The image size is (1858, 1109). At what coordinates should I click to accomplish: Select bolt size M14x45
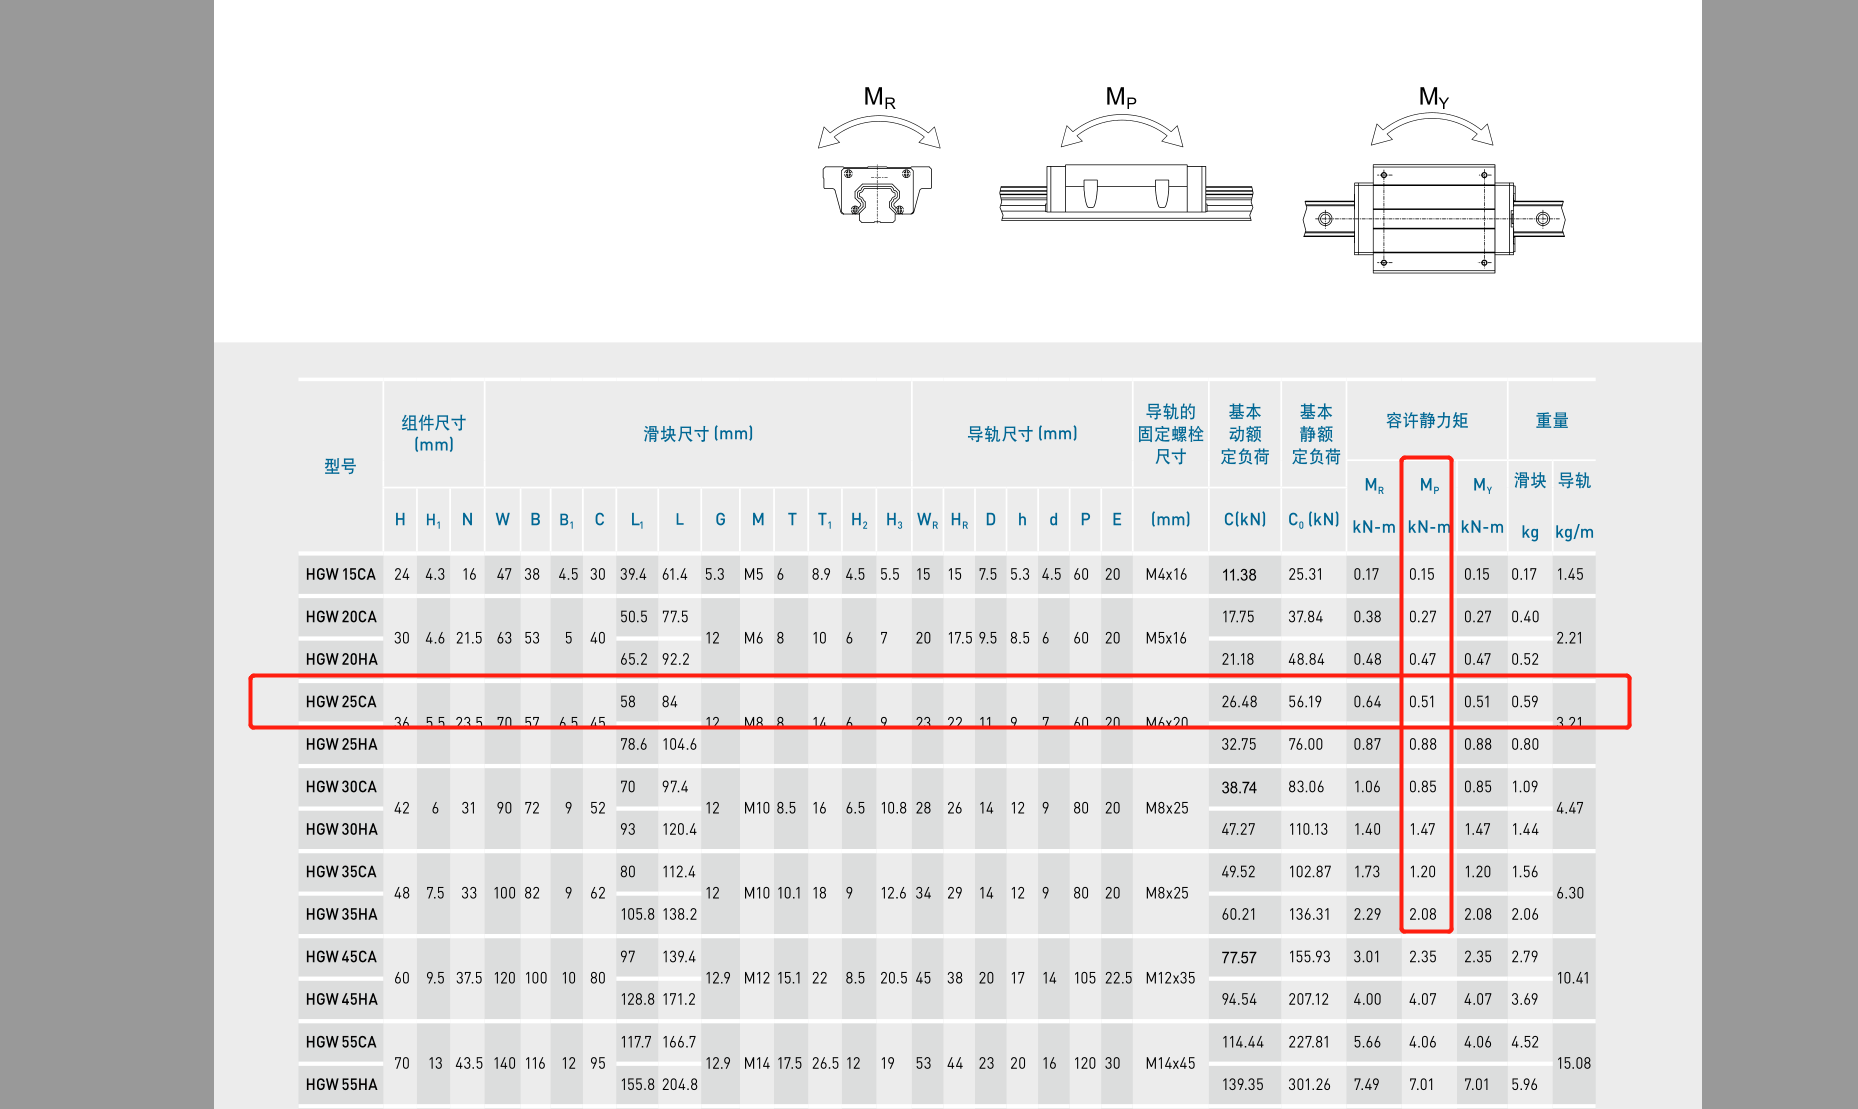pos(1170,1063)
